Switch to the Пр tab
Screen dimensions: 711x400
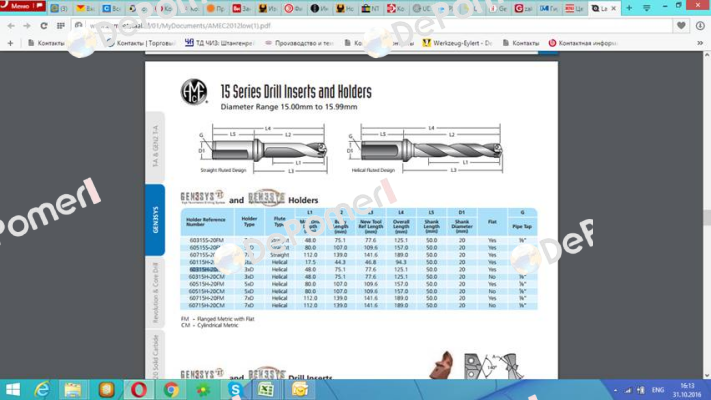point(215,9)
